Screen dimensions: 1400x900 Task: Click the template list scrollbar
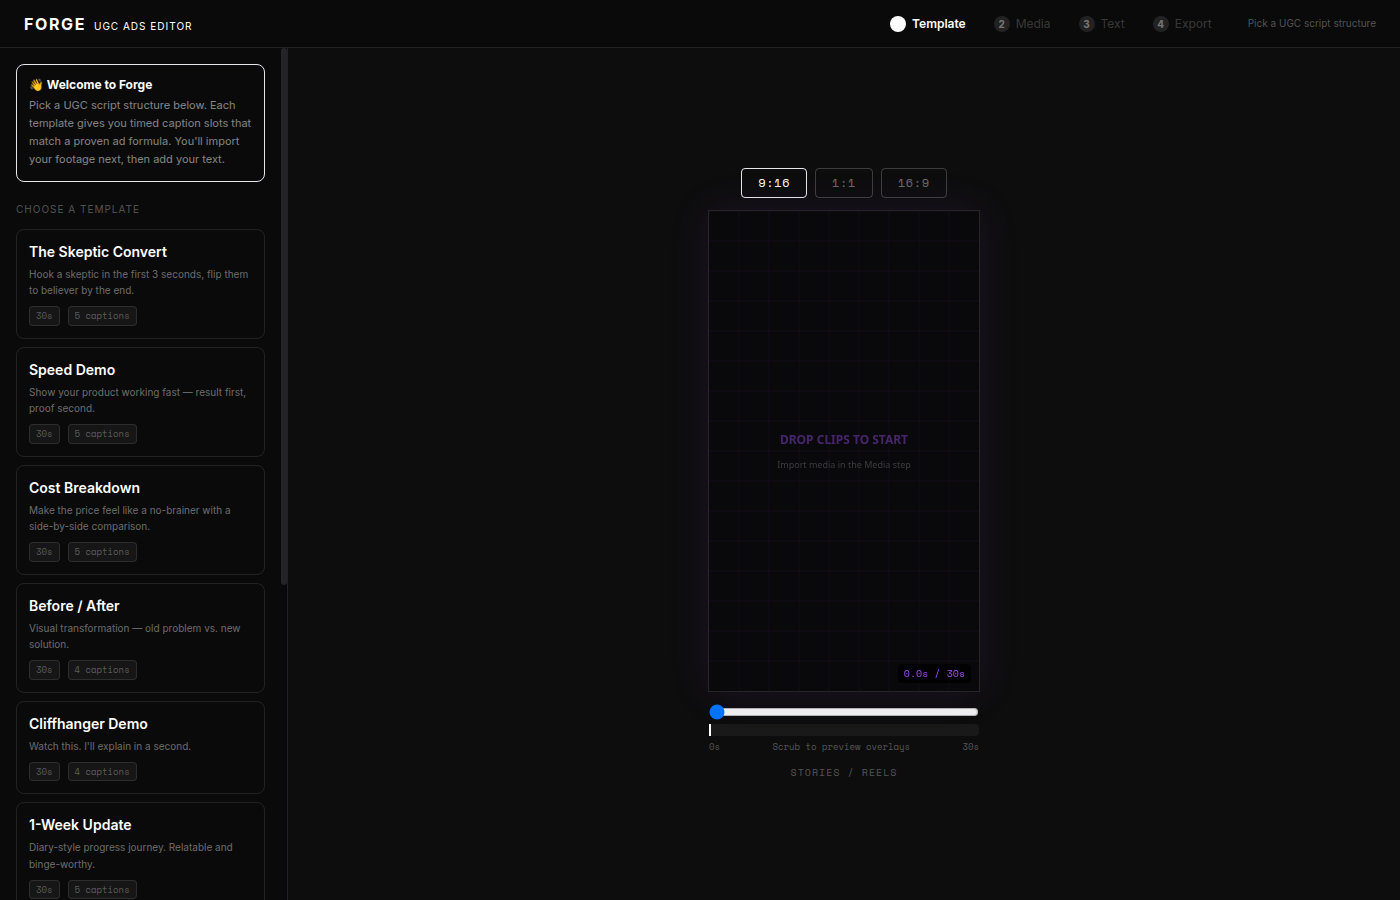coord(284,316)
